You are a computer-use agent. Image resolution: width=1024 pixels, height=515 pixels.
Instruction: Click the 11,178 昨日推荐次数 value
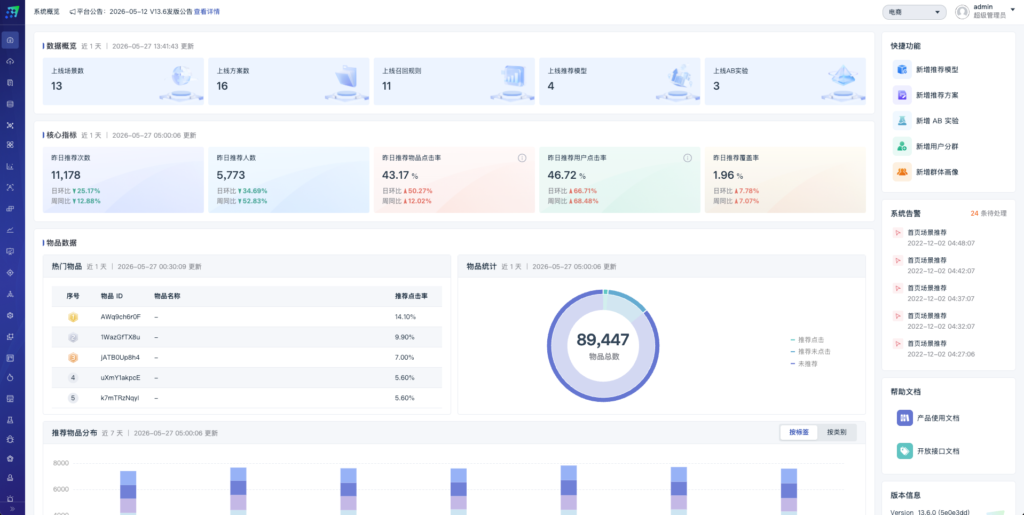pos(66,175)
